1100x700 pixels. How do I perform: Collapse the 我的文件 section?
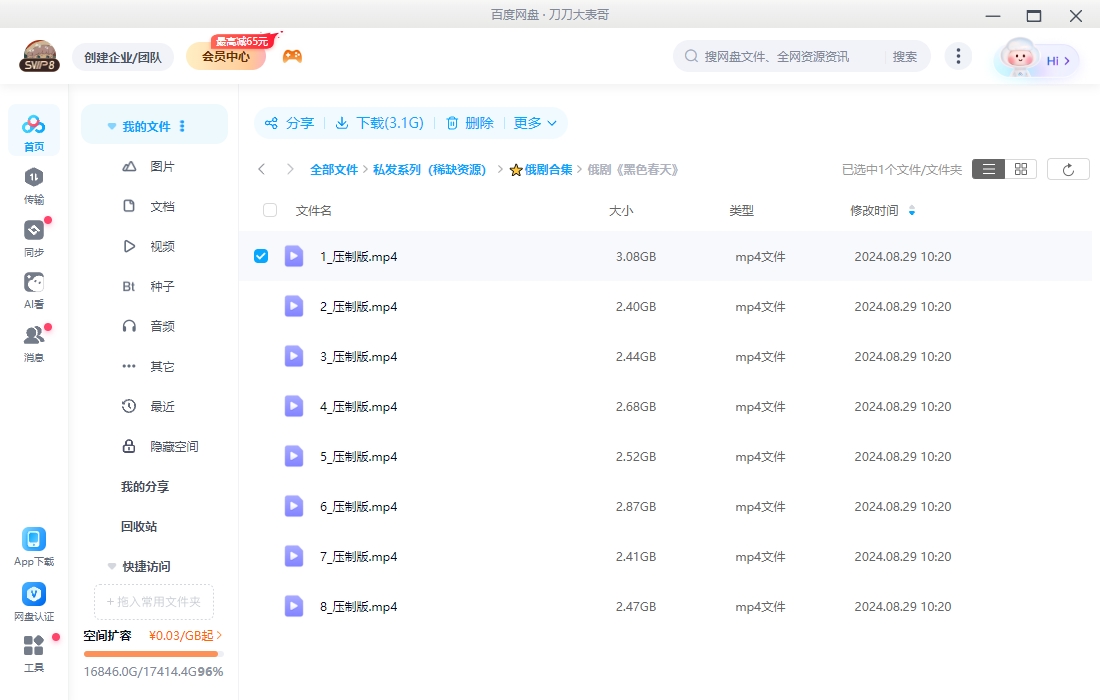click(x=111, y=125)
